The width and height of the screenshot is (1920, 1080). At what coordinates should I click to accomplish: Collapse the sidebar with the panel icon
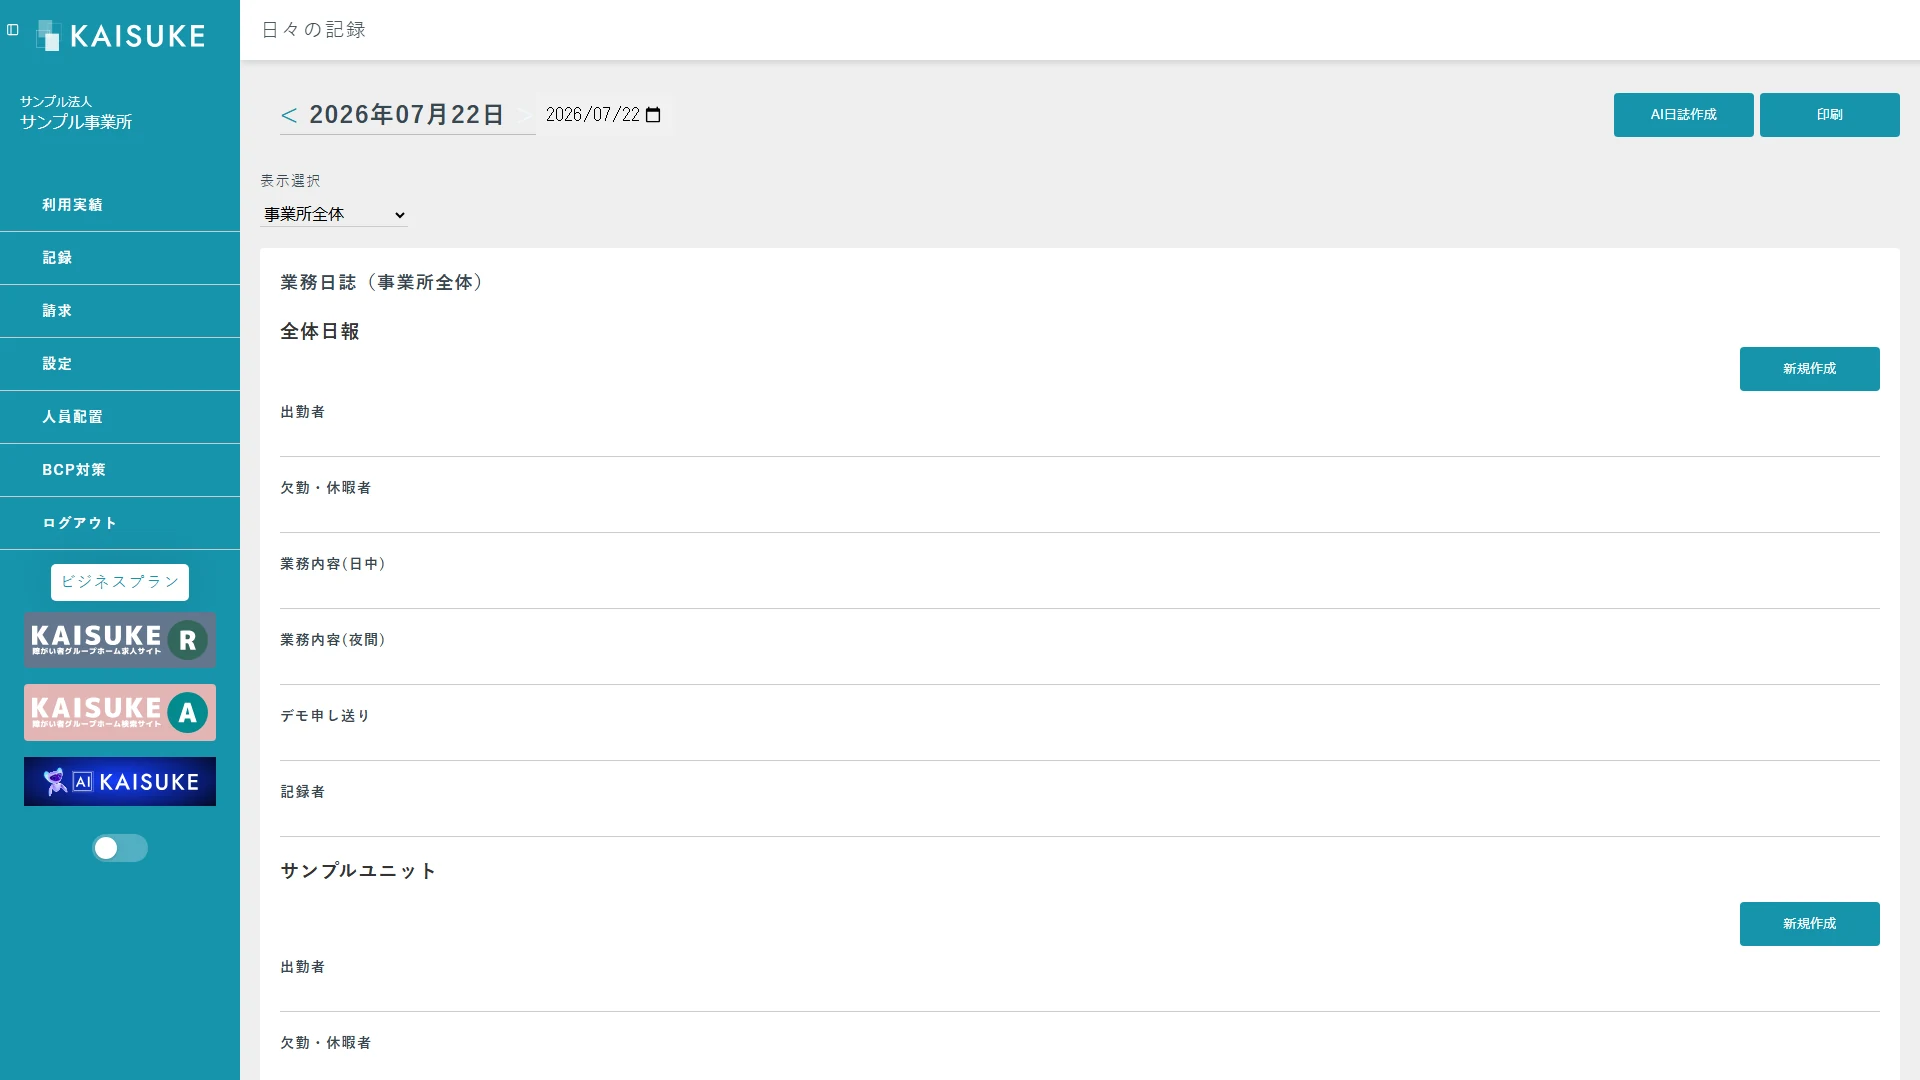coord(13,30)
